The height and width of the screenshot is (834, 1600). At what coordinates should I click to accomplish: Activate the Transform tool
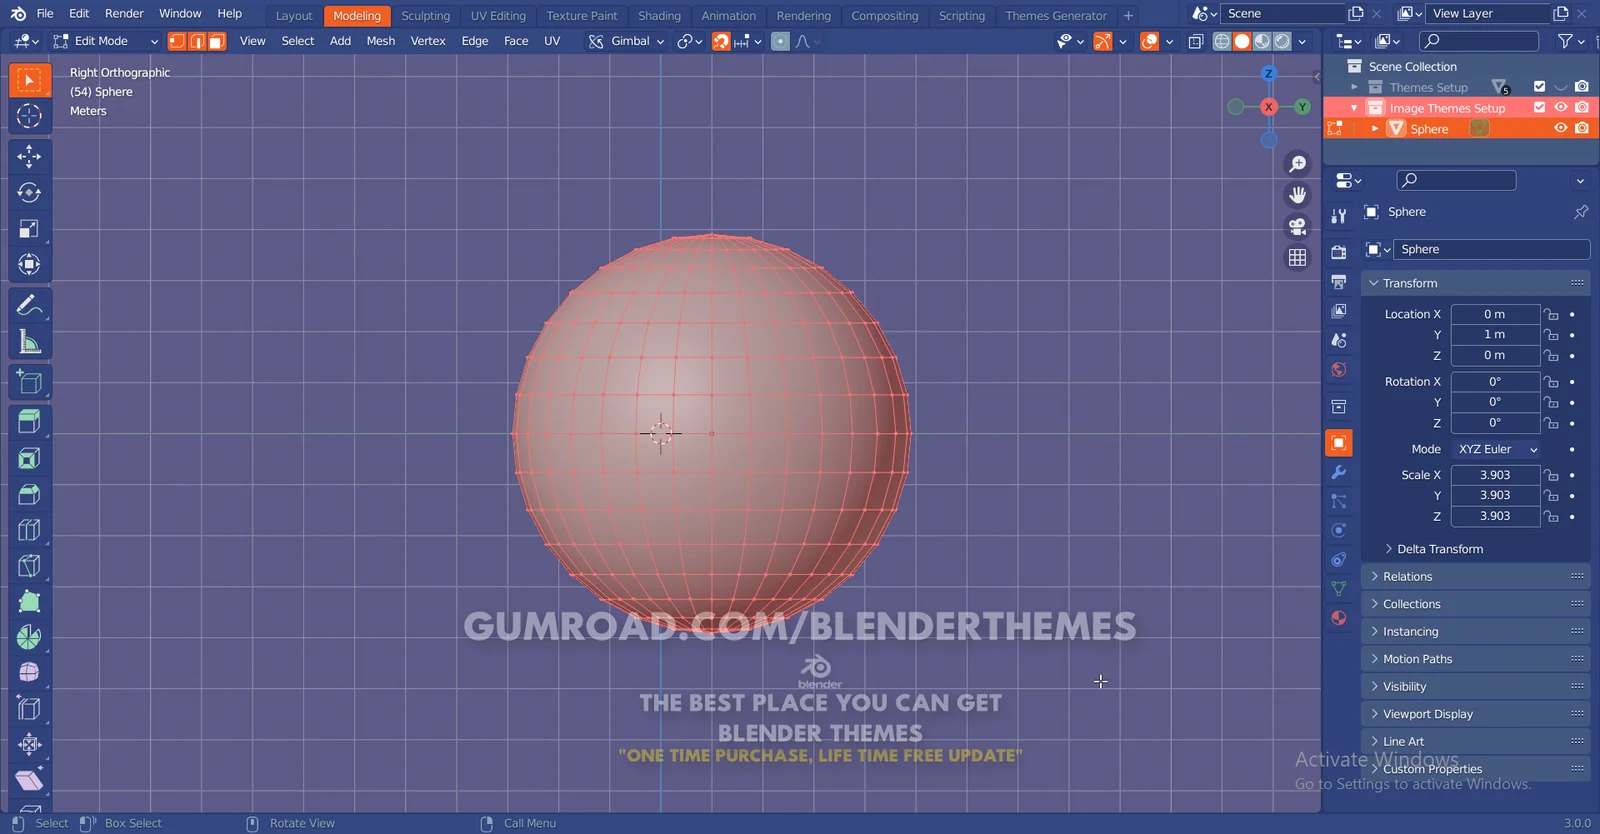coord(29,265)
